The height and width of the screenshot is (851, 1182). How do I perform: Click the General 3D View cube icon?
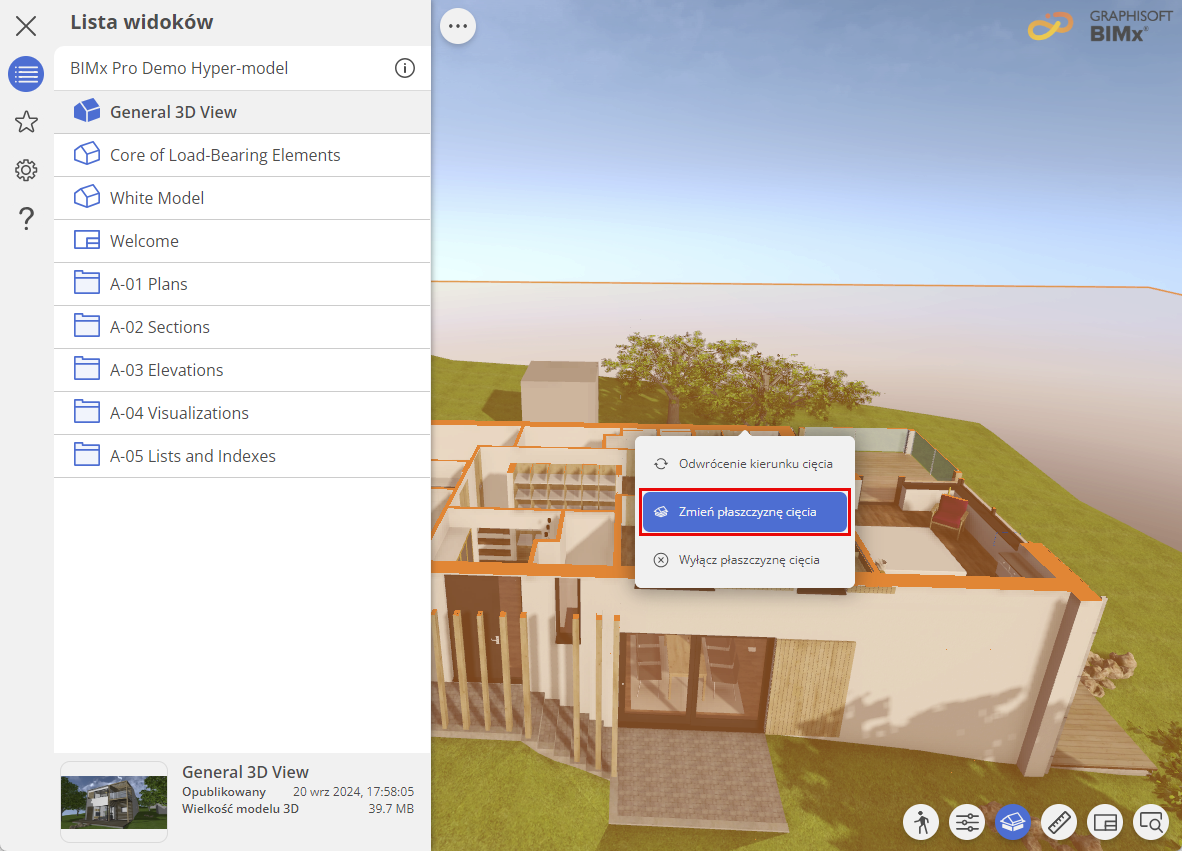pyautogui.click(x=87, y=111)
